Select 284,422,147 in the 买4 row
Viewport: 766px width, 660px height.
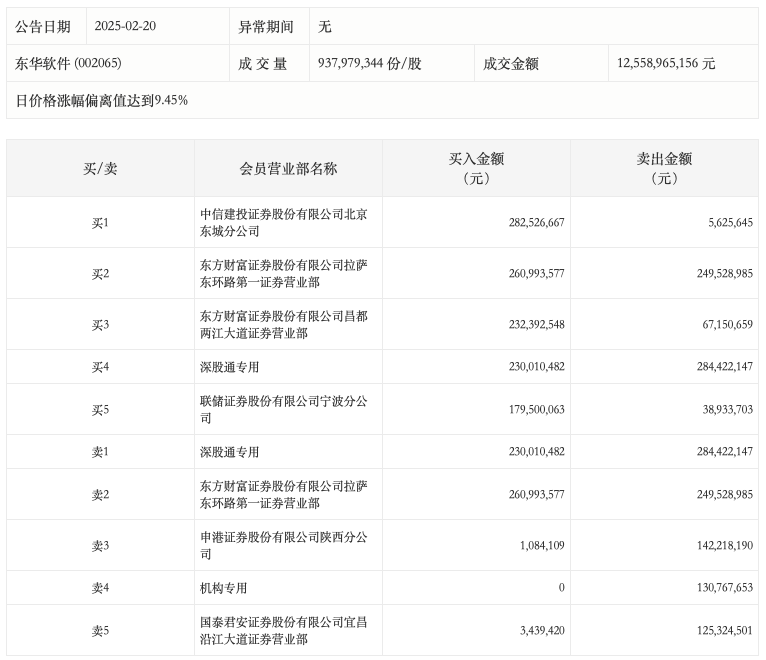(x=724, y=366)
